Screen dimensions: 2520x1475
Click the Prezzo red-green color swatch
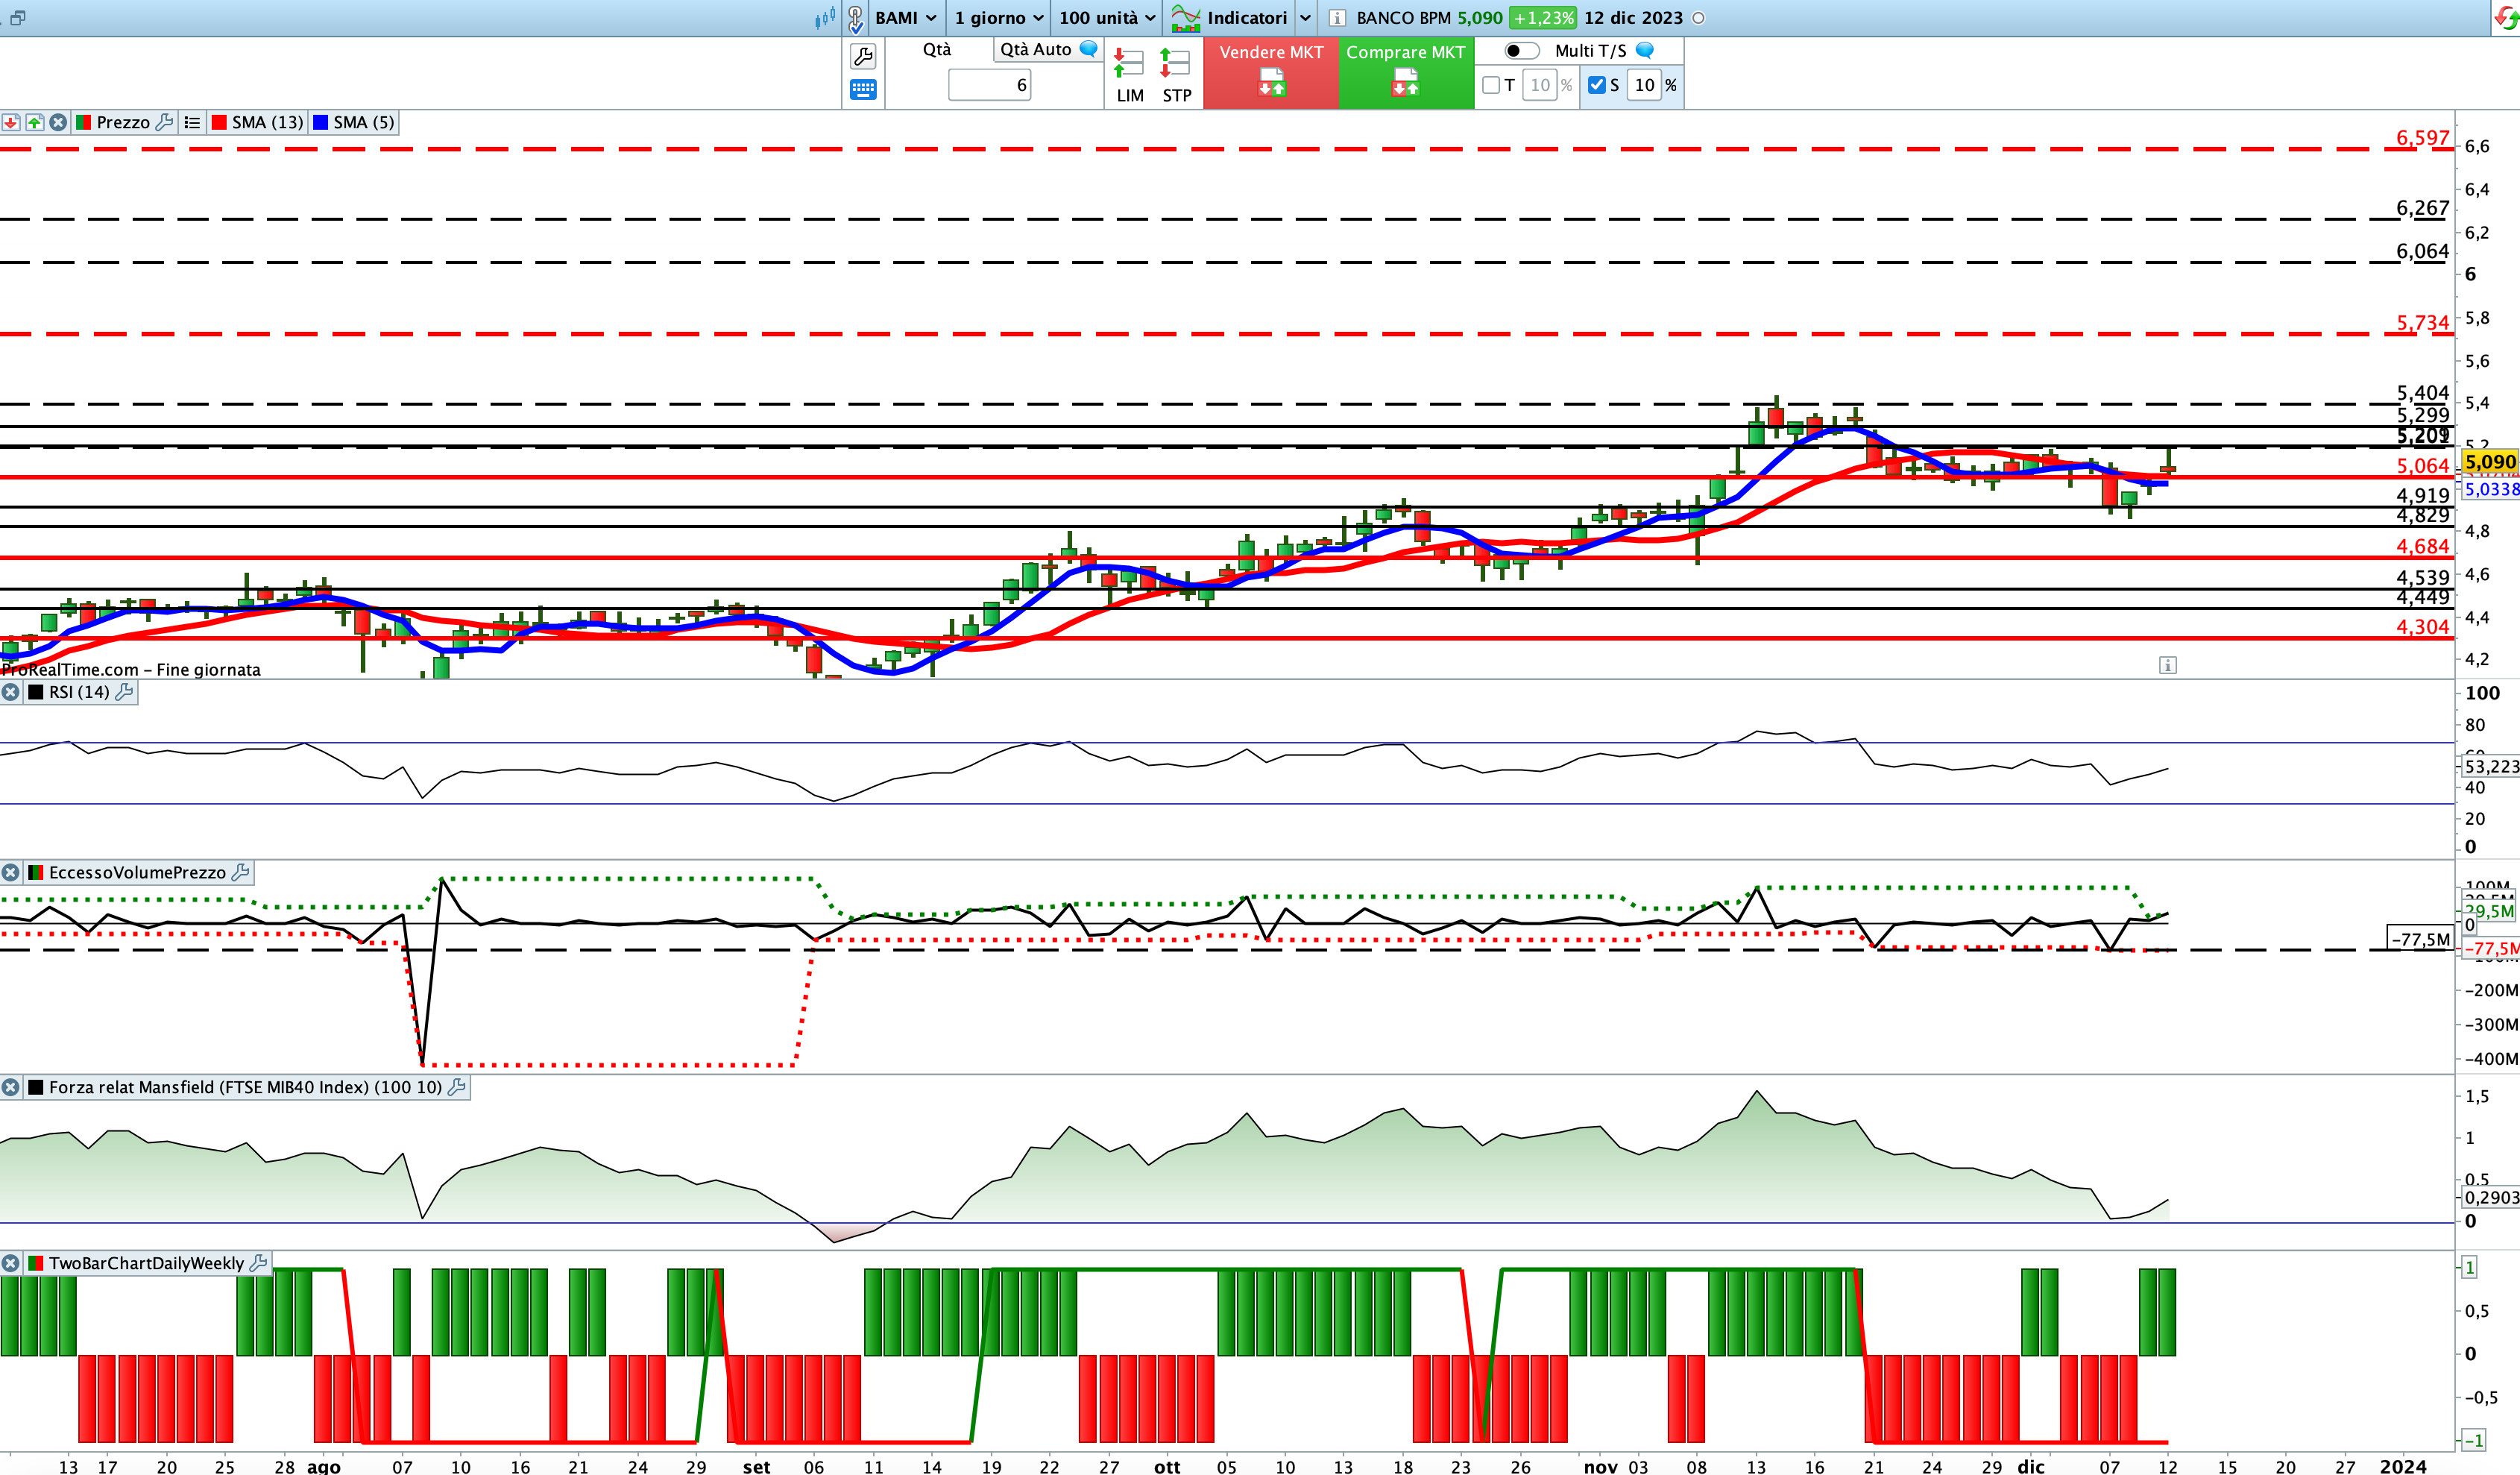click(84, 122)
